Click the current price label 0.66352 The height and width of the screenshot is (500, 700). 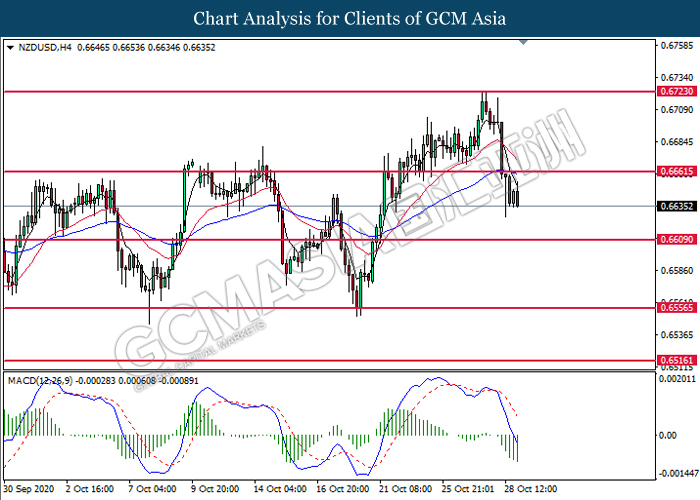coord(677,206)
